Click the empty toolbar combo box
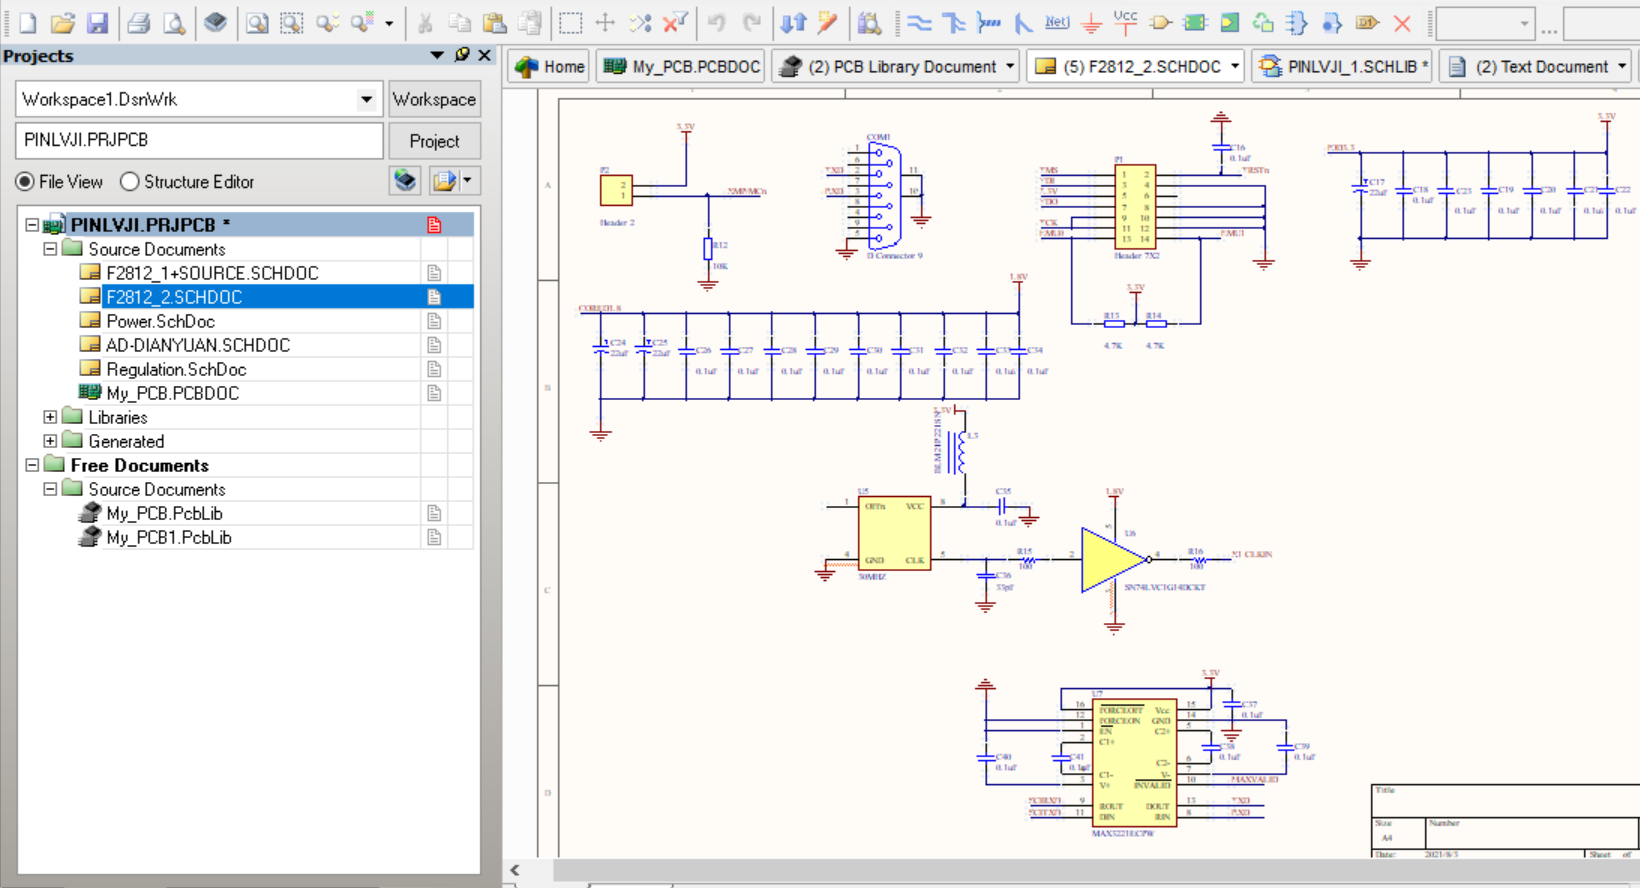The width and height of the screenshot is (1640, 888). point(1484,23)
